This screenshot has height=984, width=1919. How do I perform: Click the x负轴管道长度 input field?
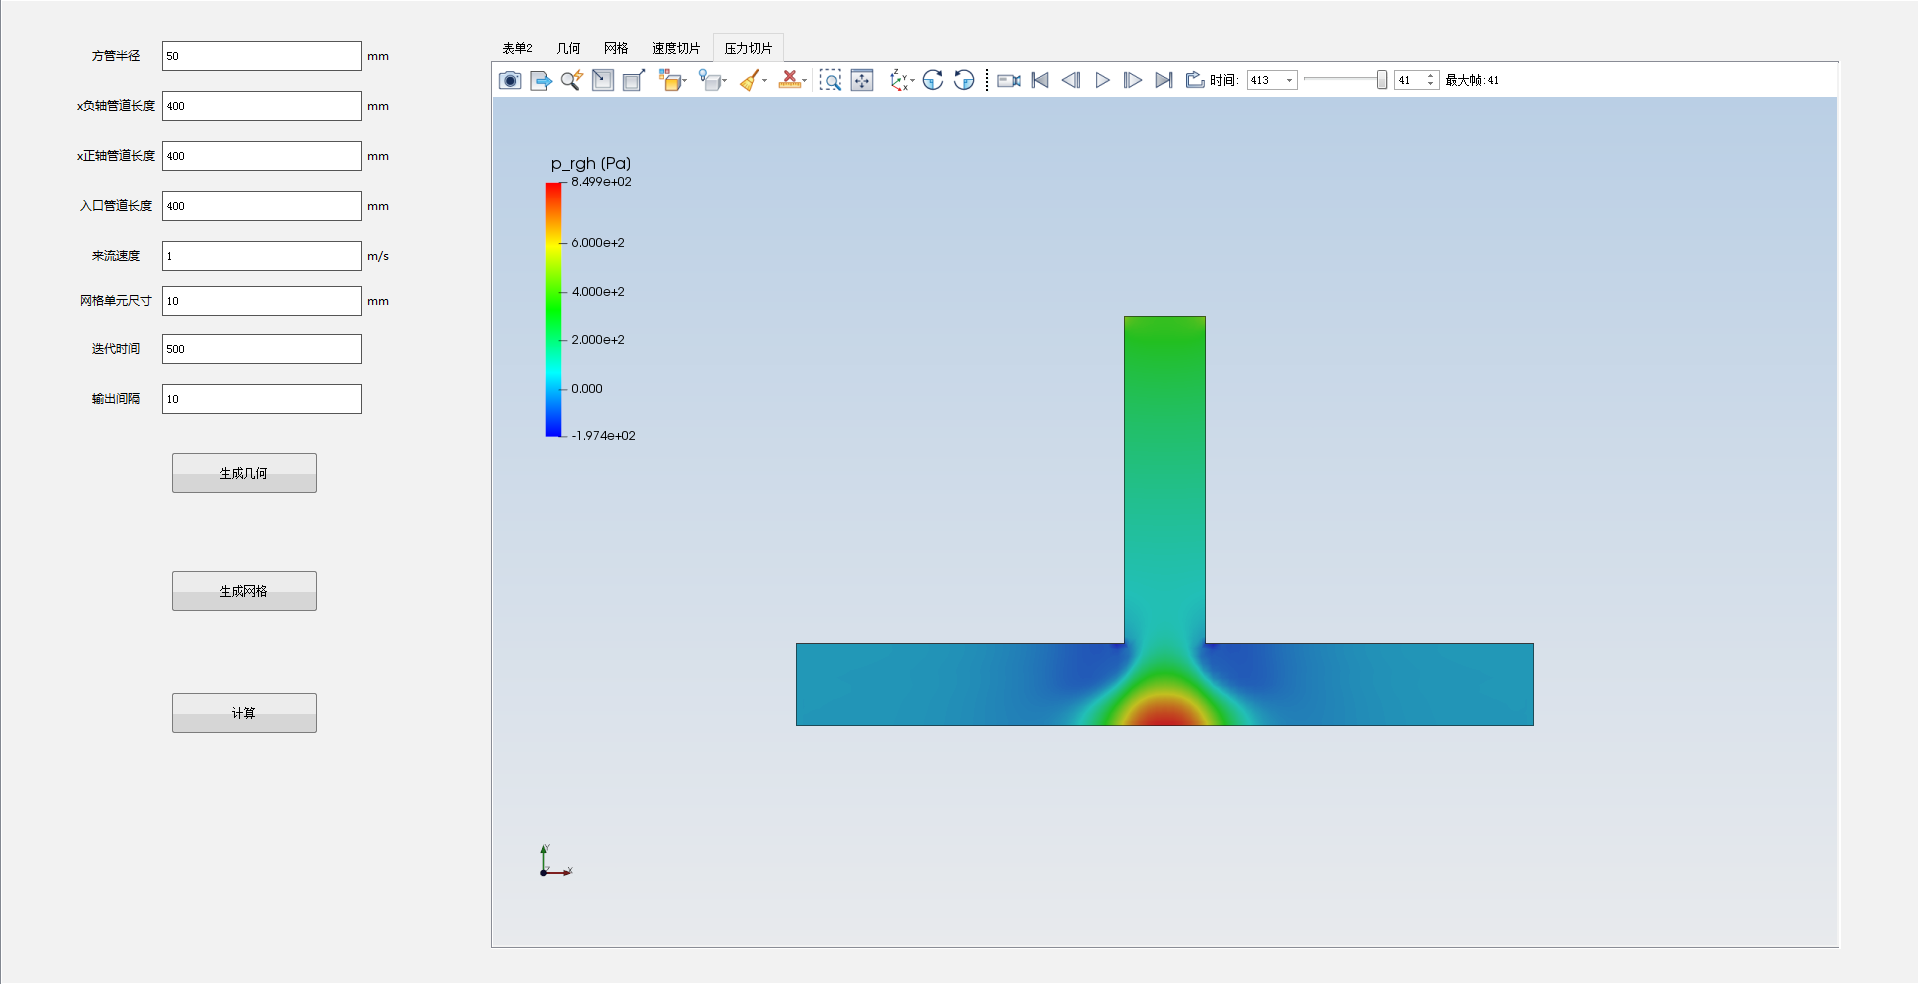[x=262, y=106]
